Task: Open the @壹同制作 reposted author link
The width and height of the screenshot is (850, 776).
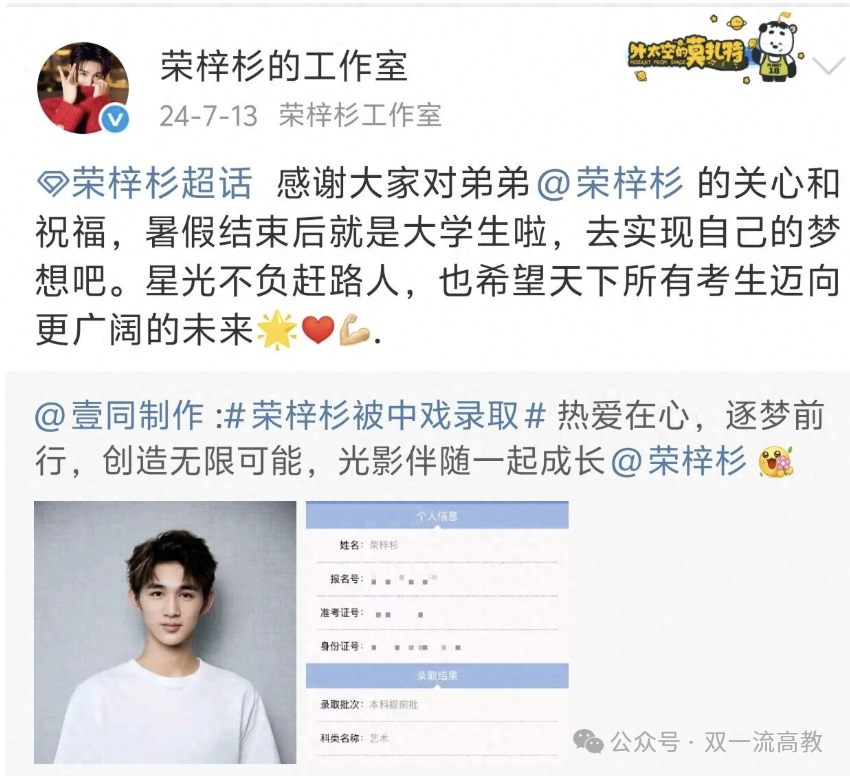Action: pyautogui.click(x=119, y=416)
